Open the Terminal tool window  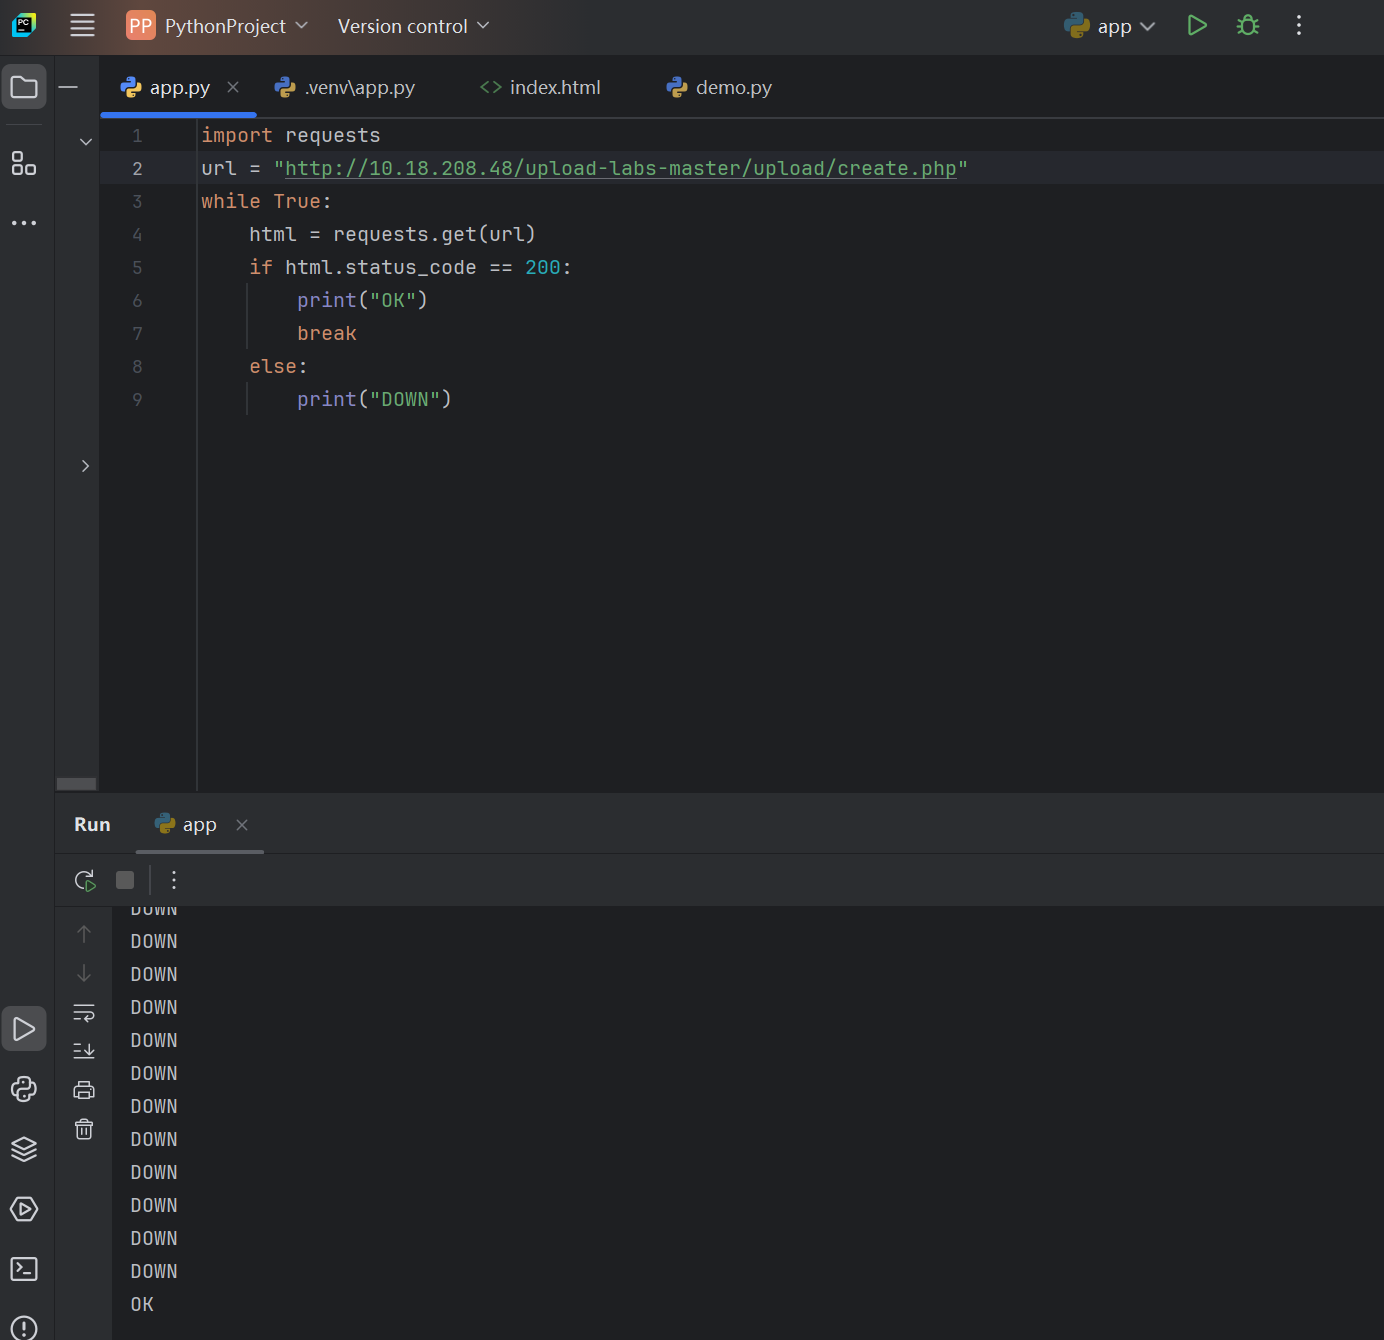(24, 1269)
